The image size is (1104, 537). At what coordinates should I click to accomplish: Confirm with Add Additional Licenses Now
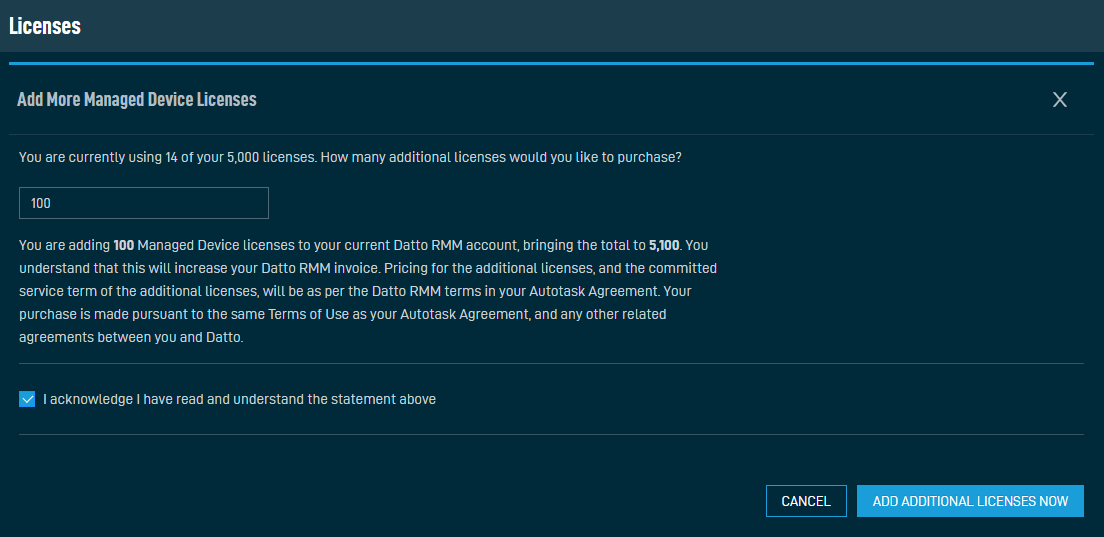pos(970,501)
